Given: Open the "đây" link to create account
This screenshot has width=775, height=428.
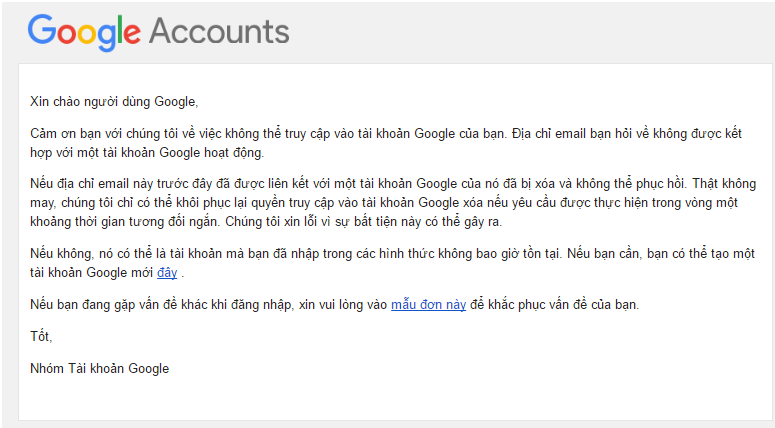Looking at the screenshot, I should [167, 273].
